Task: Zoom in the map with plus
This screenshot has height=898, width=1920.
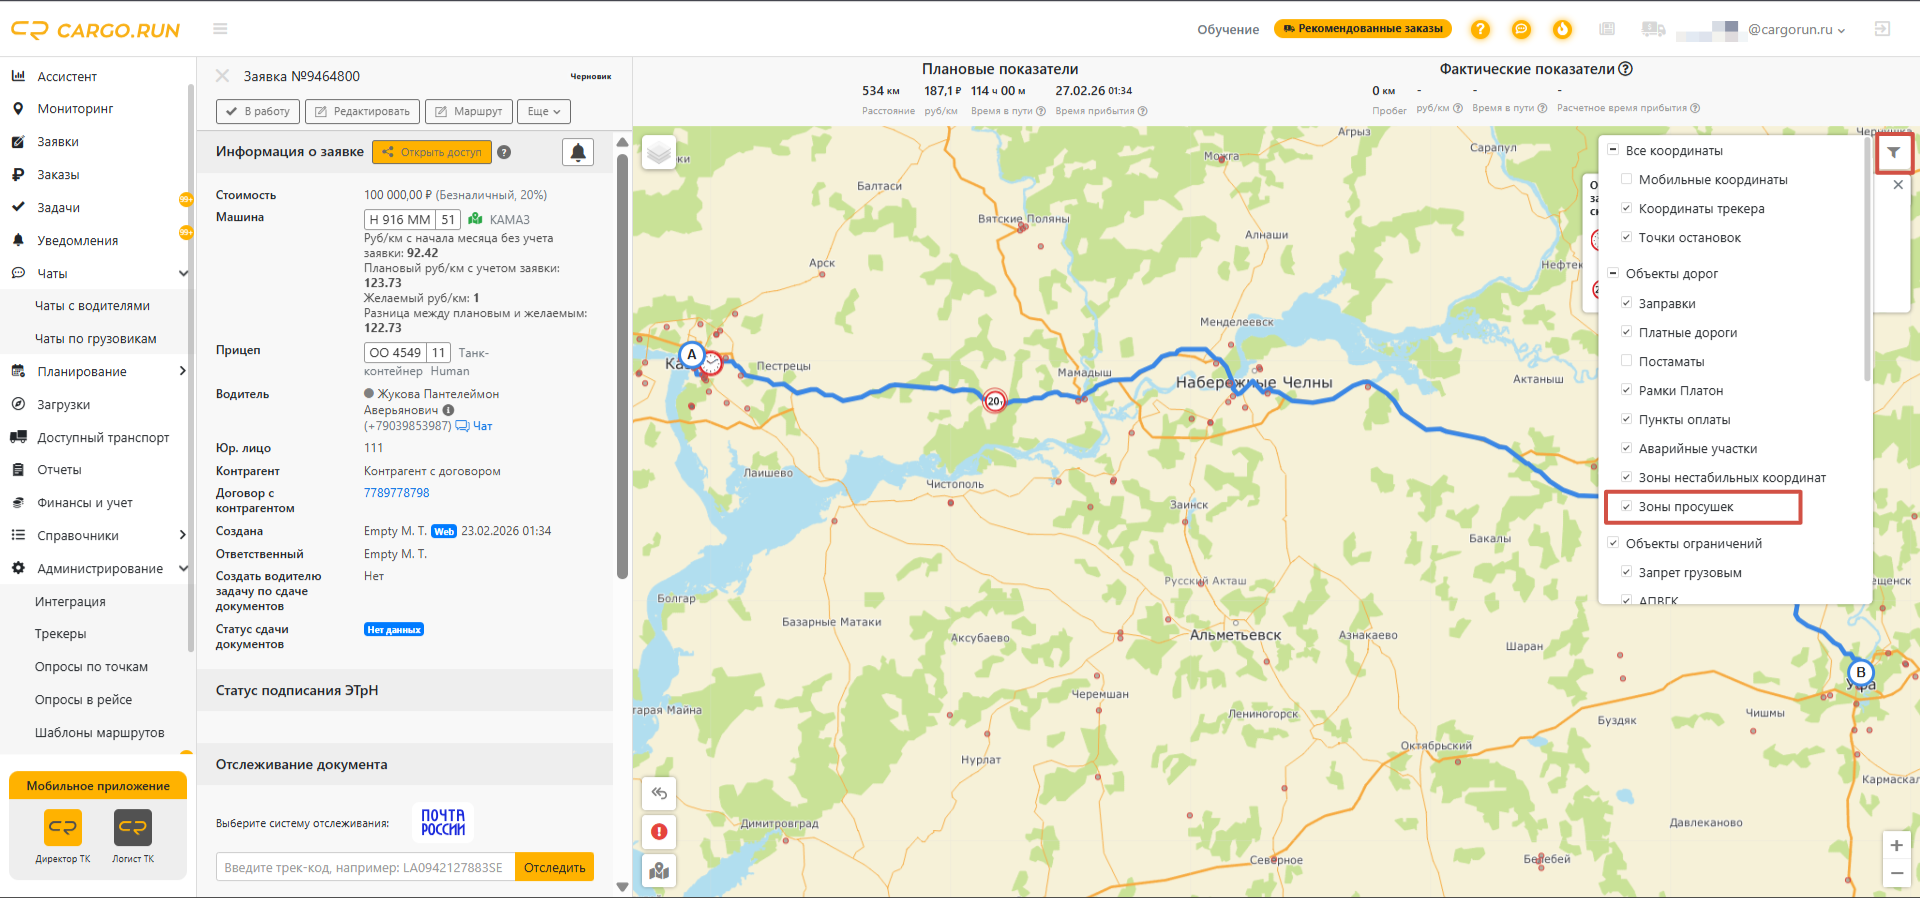Action: click(x=1896, y=846)
